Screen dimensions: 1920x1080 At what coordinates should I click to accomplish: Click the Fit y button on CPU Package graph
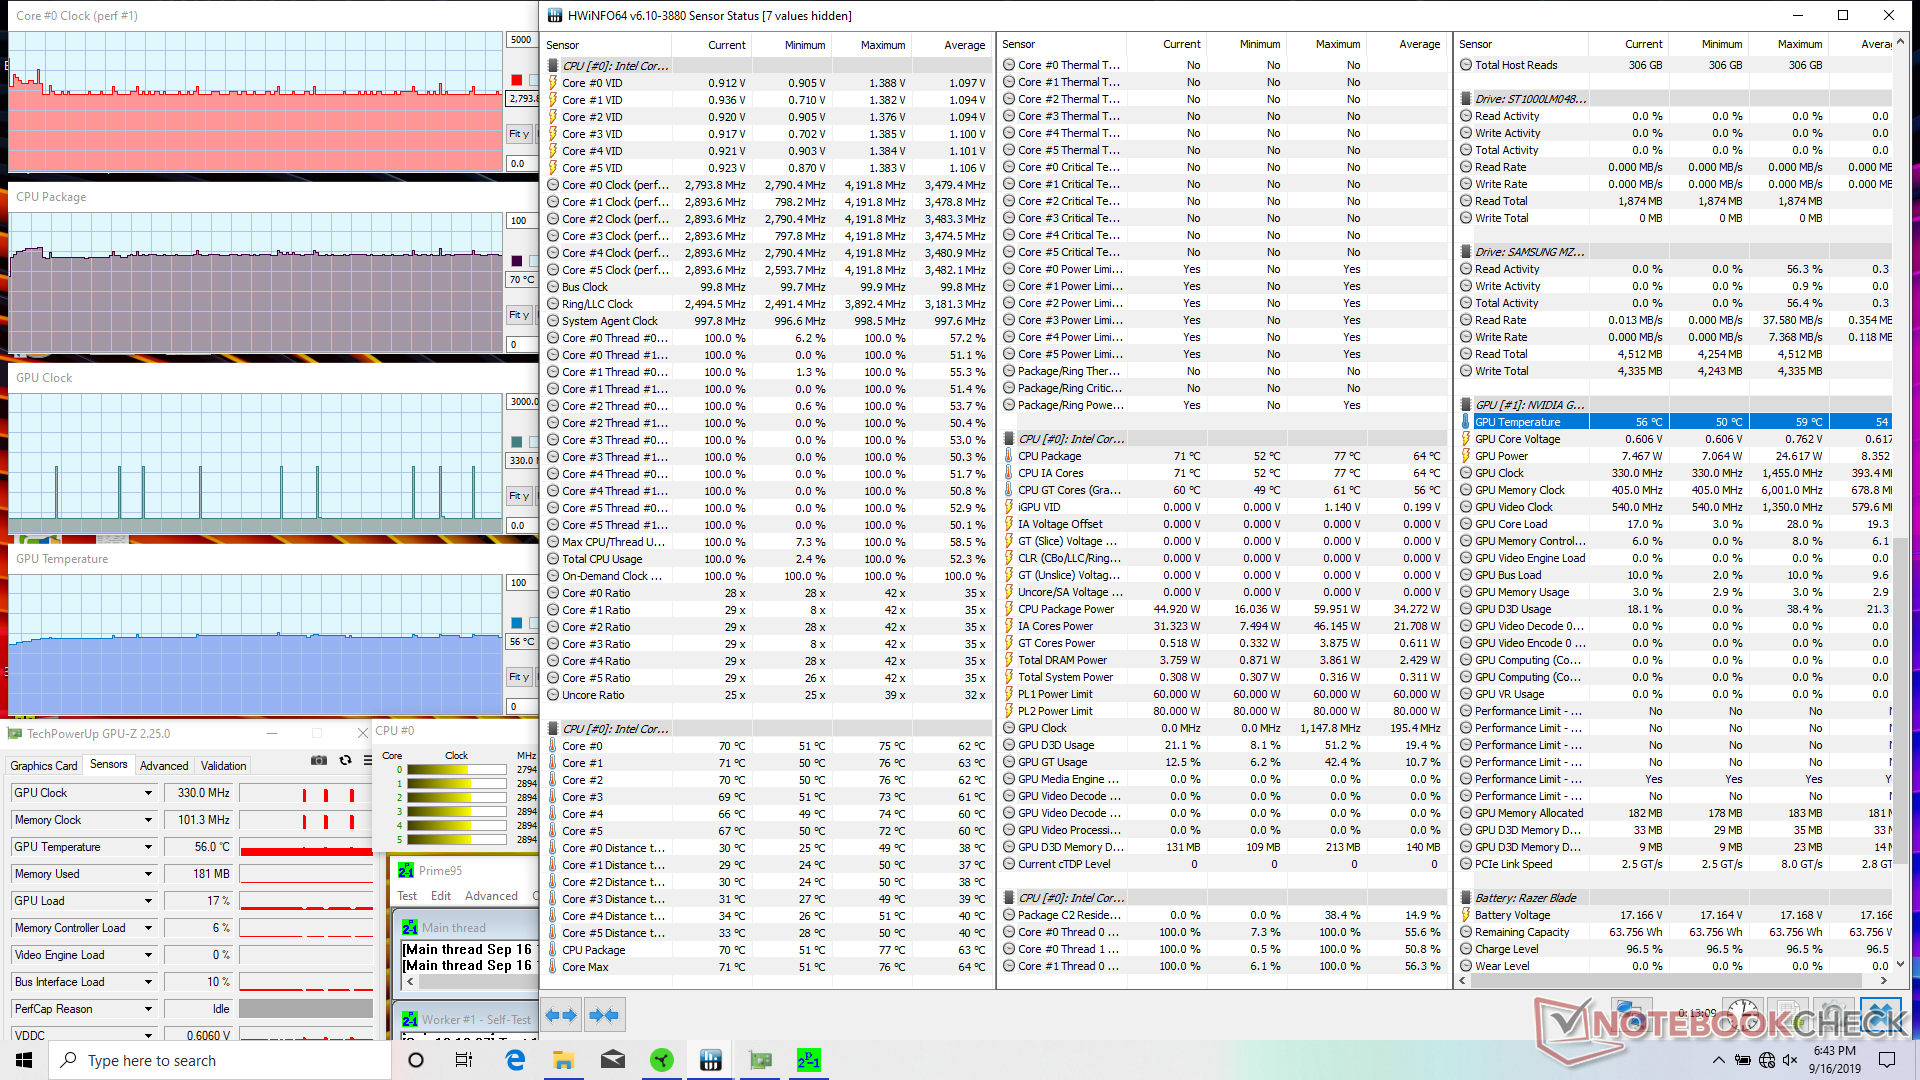click(x=518, y=315)
